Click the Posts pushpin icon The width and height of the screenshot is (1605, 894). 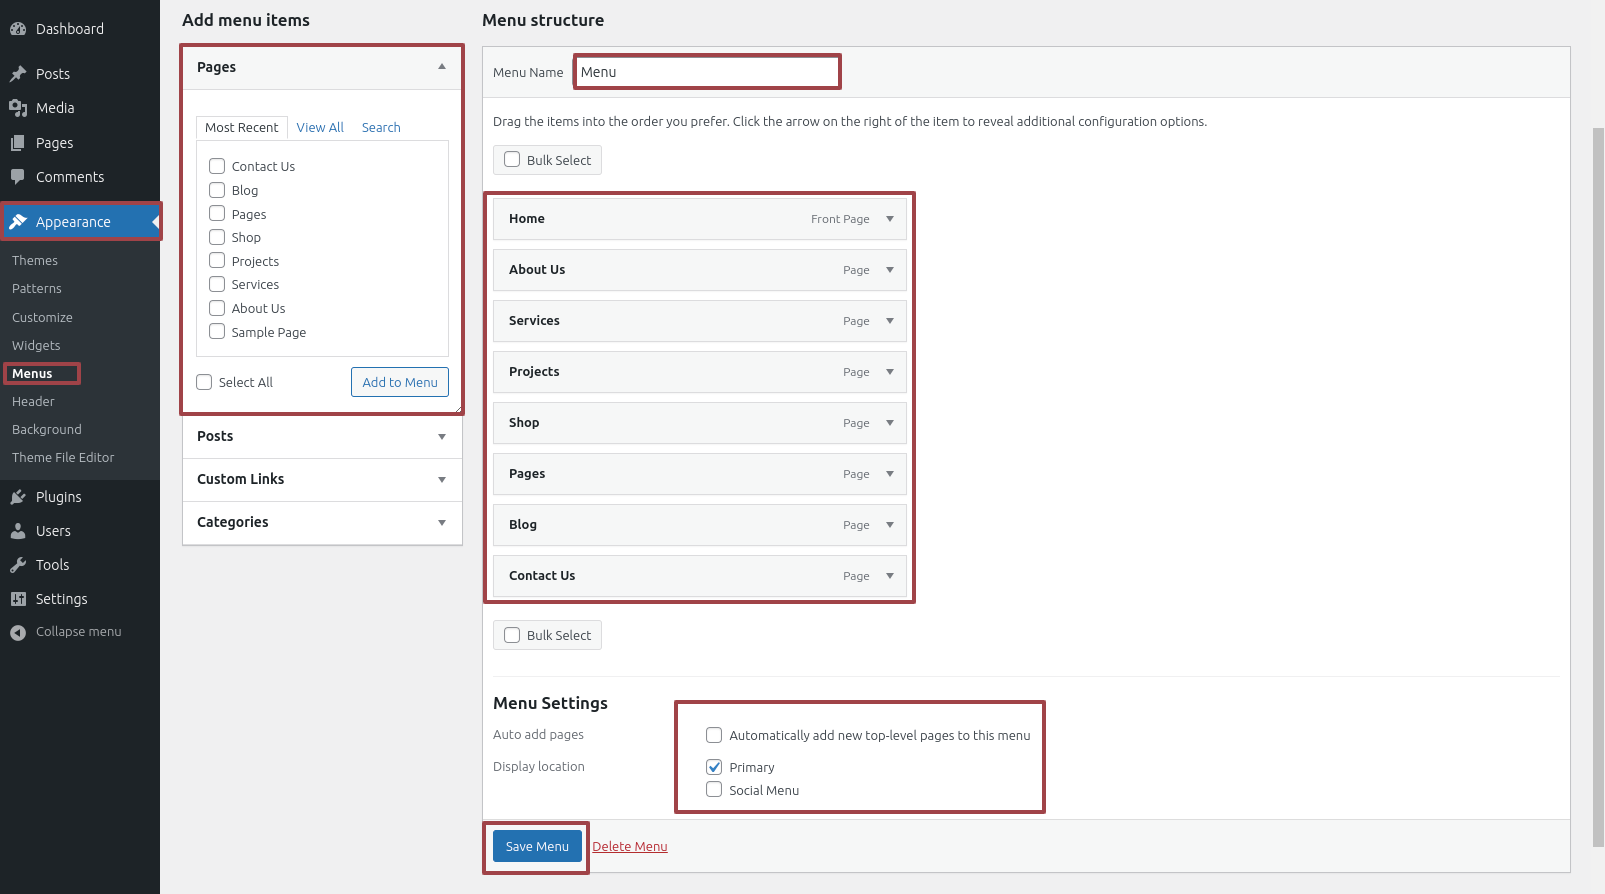point(18,74)
